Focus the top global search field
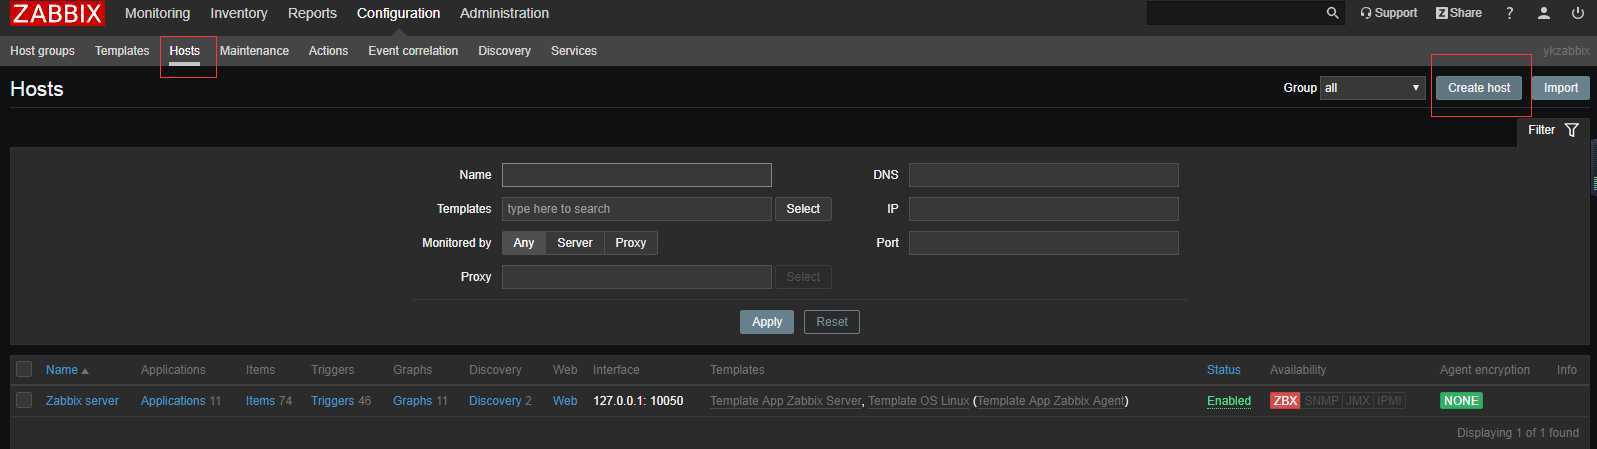This screenshot has width=1597, height=449. 1235,13
